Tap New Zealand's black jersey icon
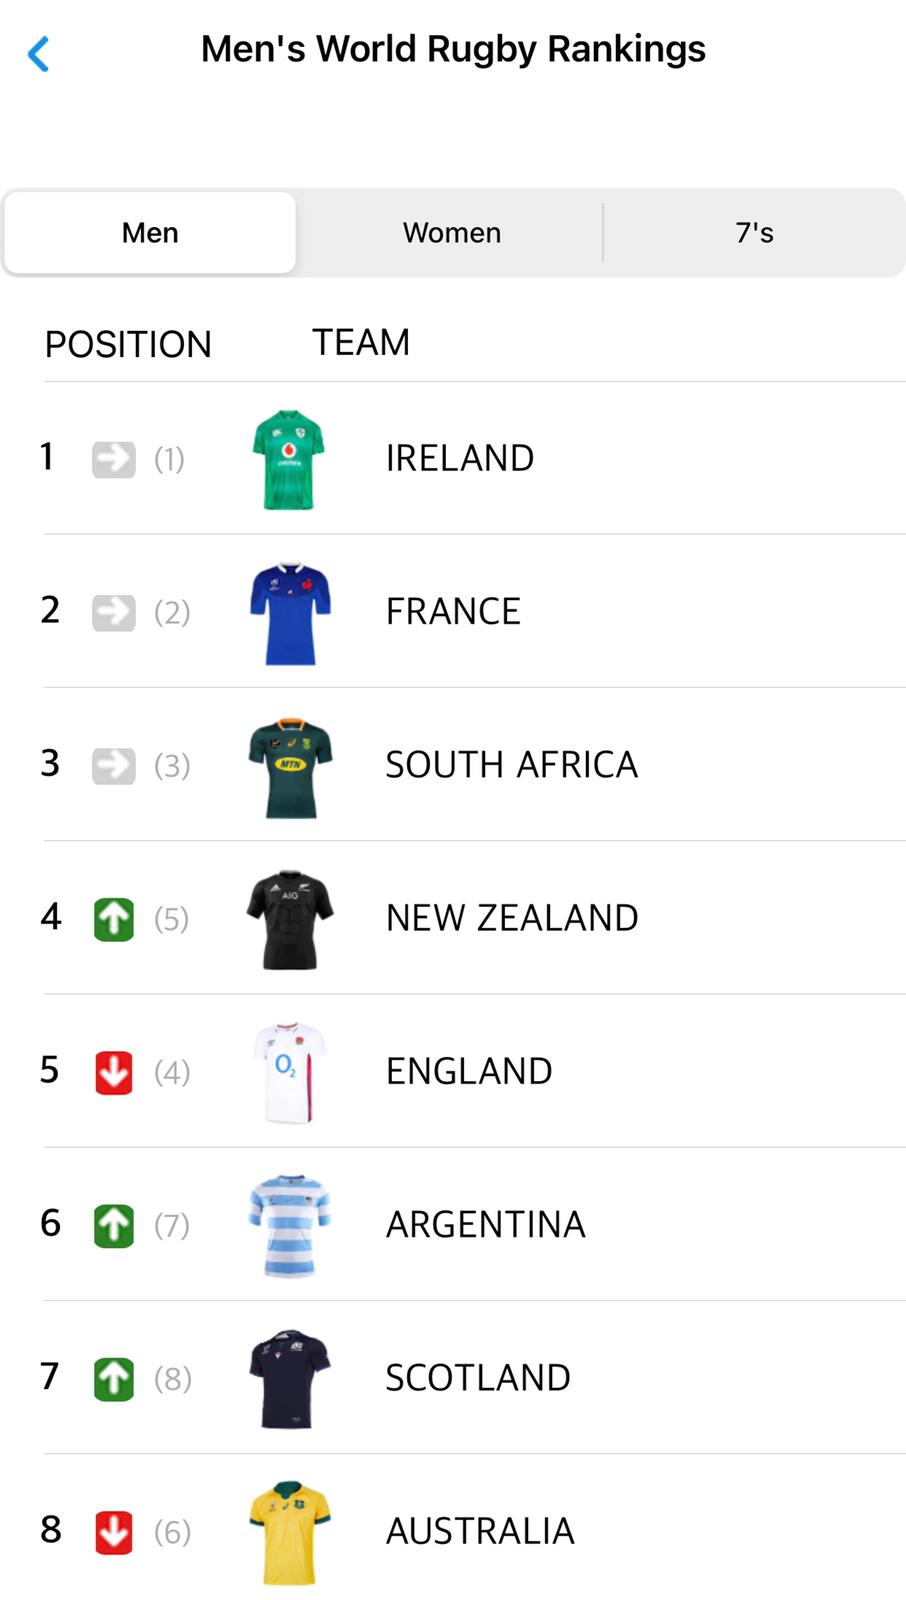The image size is (906, 1600). point(290,920)
